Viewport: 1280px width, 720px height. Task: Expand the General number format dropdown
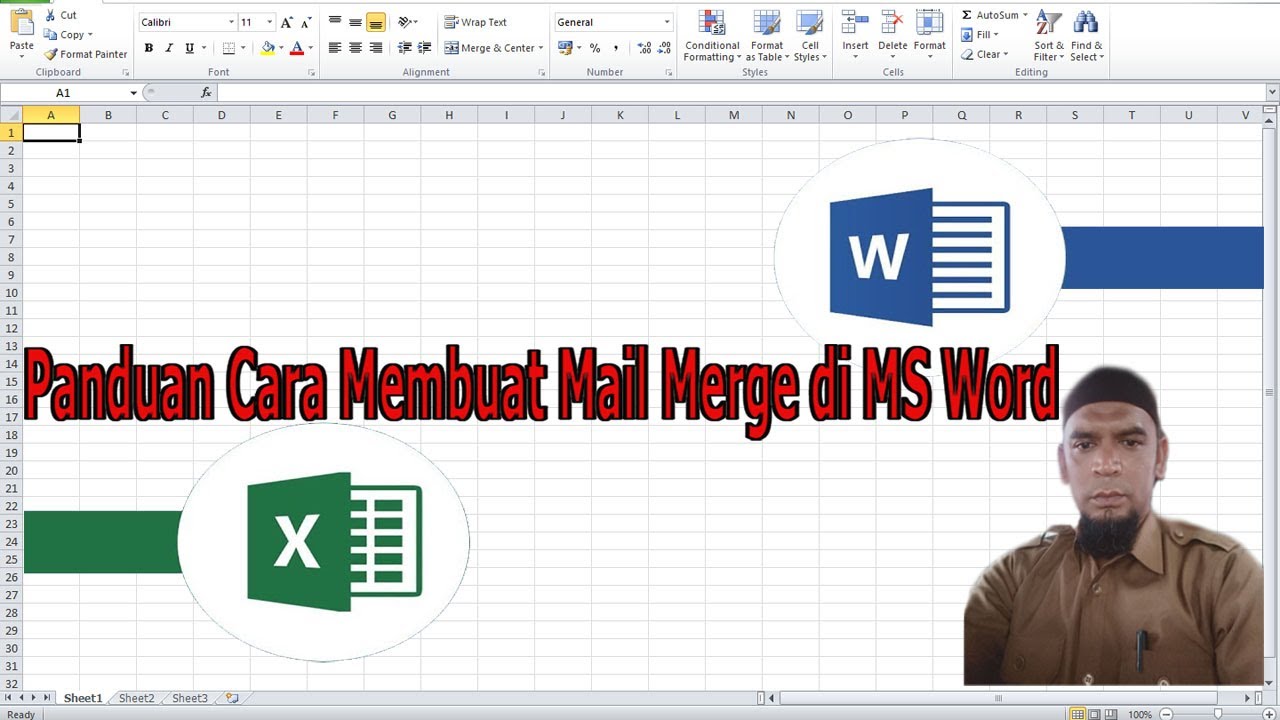tap(667, 22)
